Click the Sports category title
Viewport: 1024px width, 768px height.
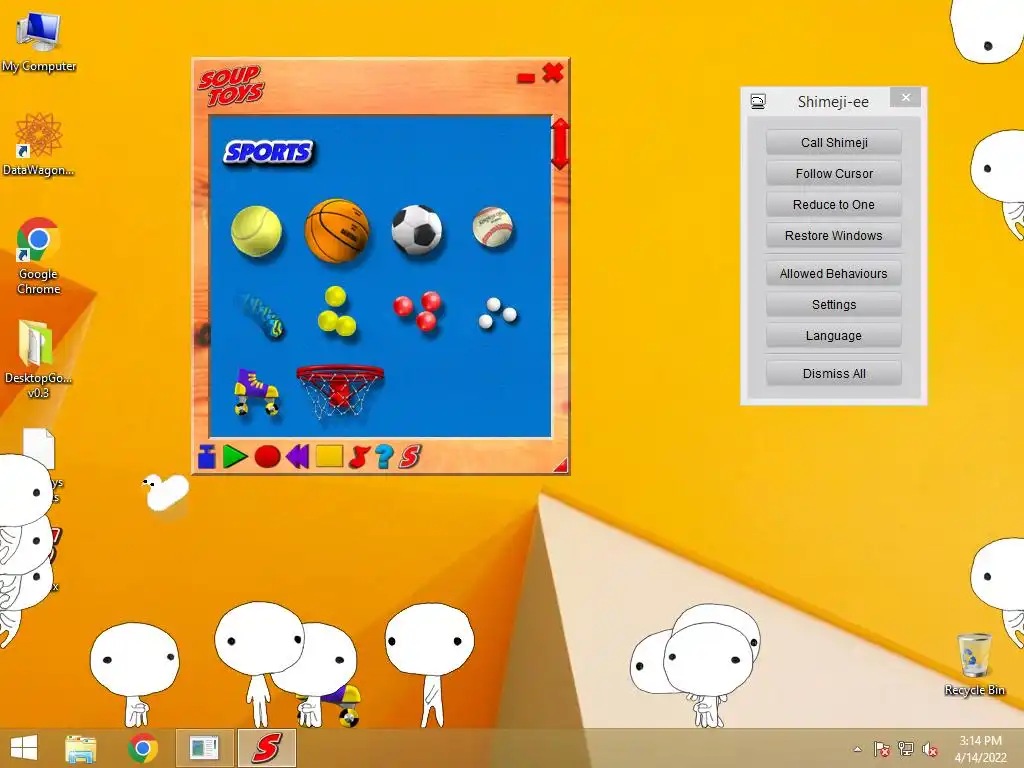point(268,152)
